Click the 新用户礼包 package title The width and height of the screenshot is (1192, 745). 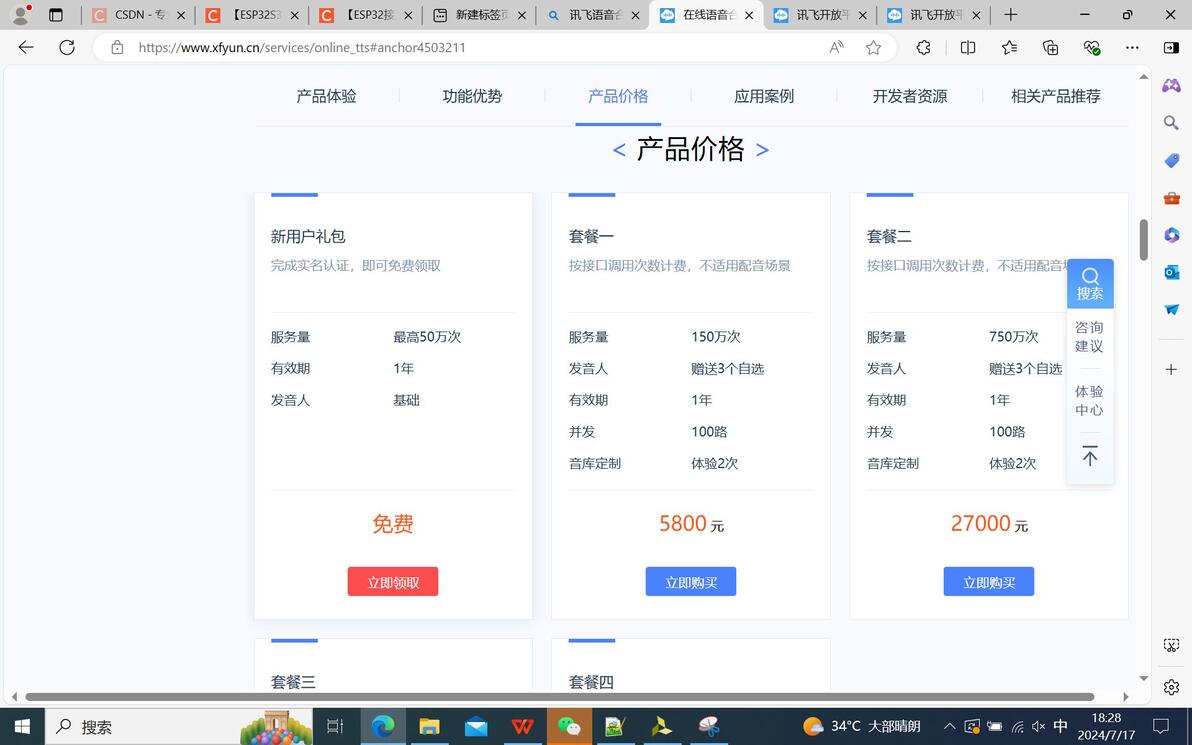click(308, 236)
